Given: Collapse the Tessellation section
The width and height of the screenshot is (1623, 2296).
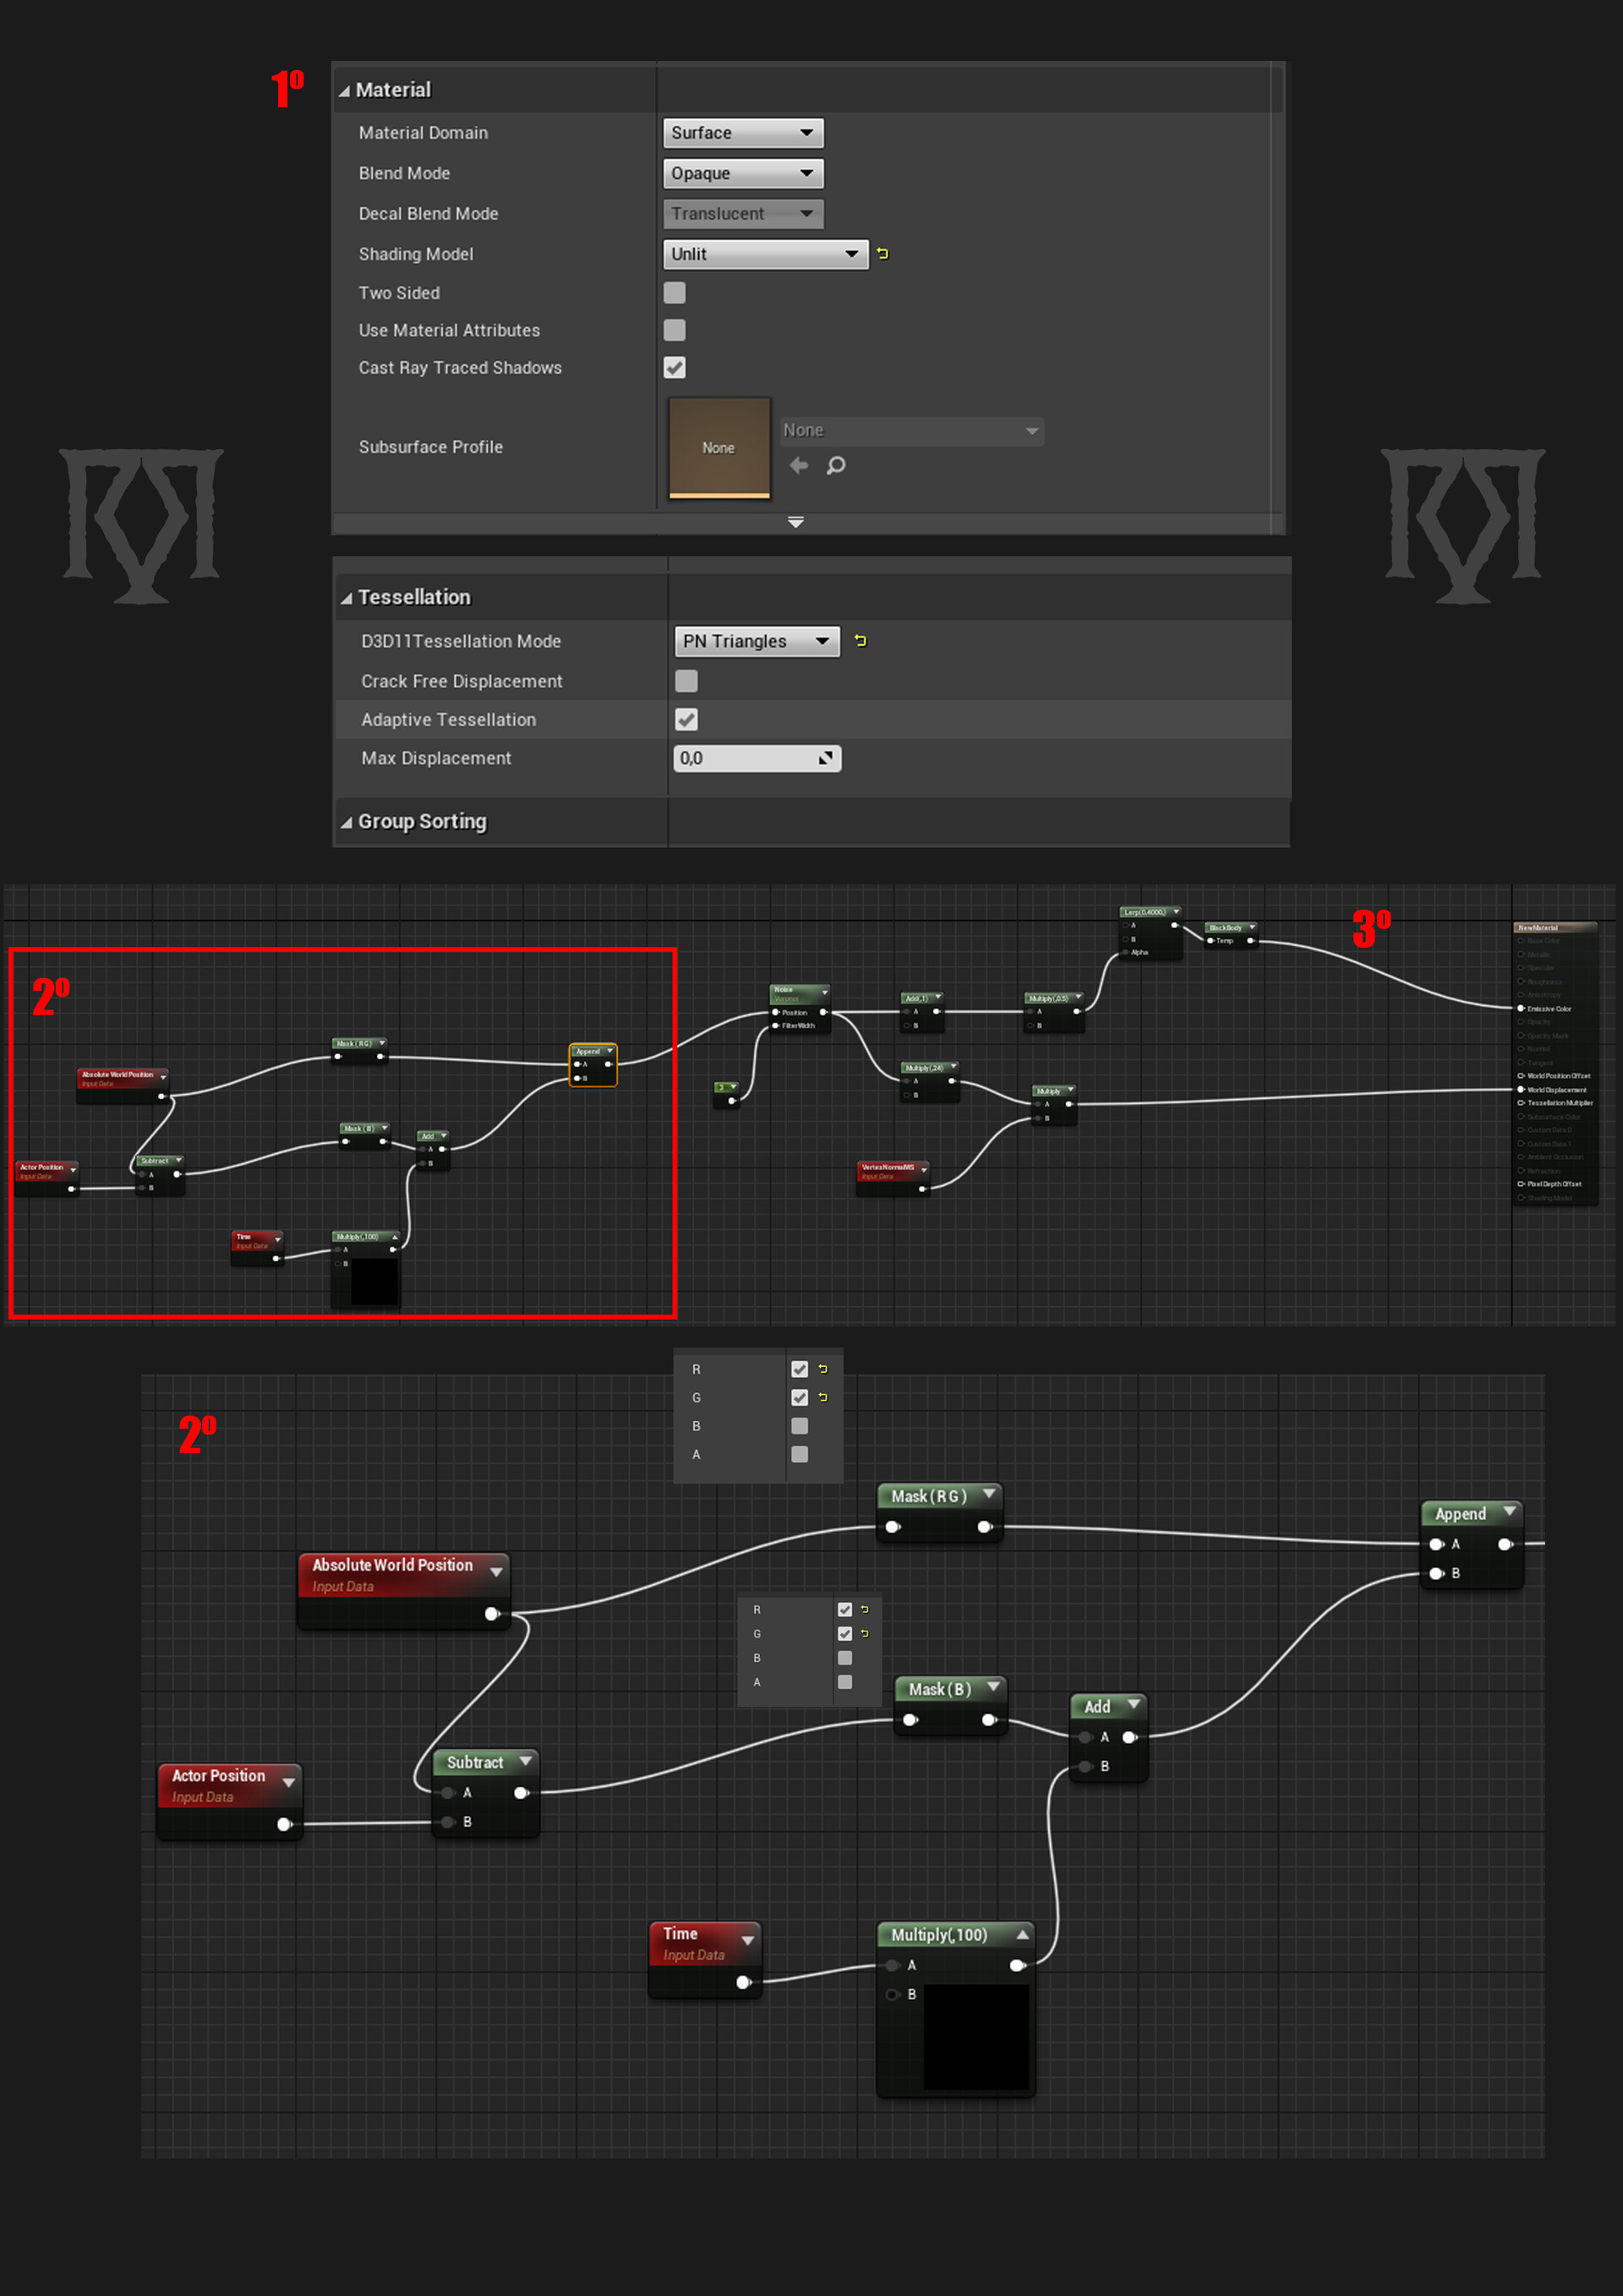Looking at the screenshot, I should pyautogui.click(x=348, y=596).
